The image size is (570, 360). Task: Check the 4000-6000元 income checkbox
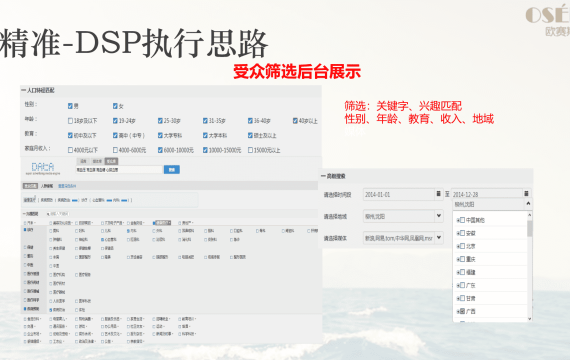[x=115, y=150]
